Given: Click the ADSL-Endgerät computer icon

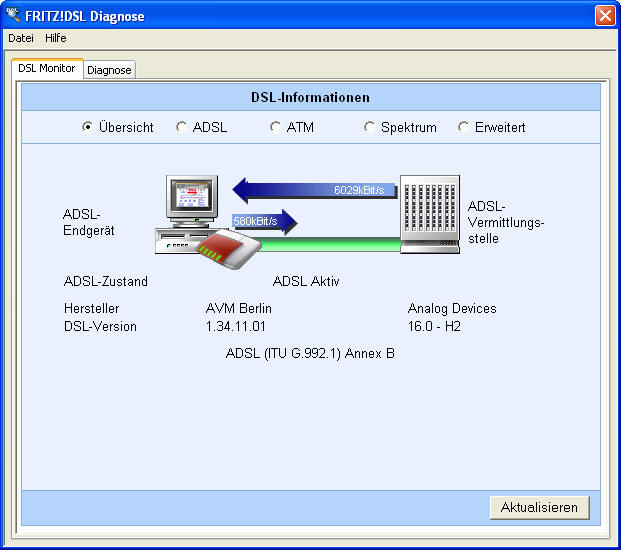Looking at the screenshot, I should 191,214.
